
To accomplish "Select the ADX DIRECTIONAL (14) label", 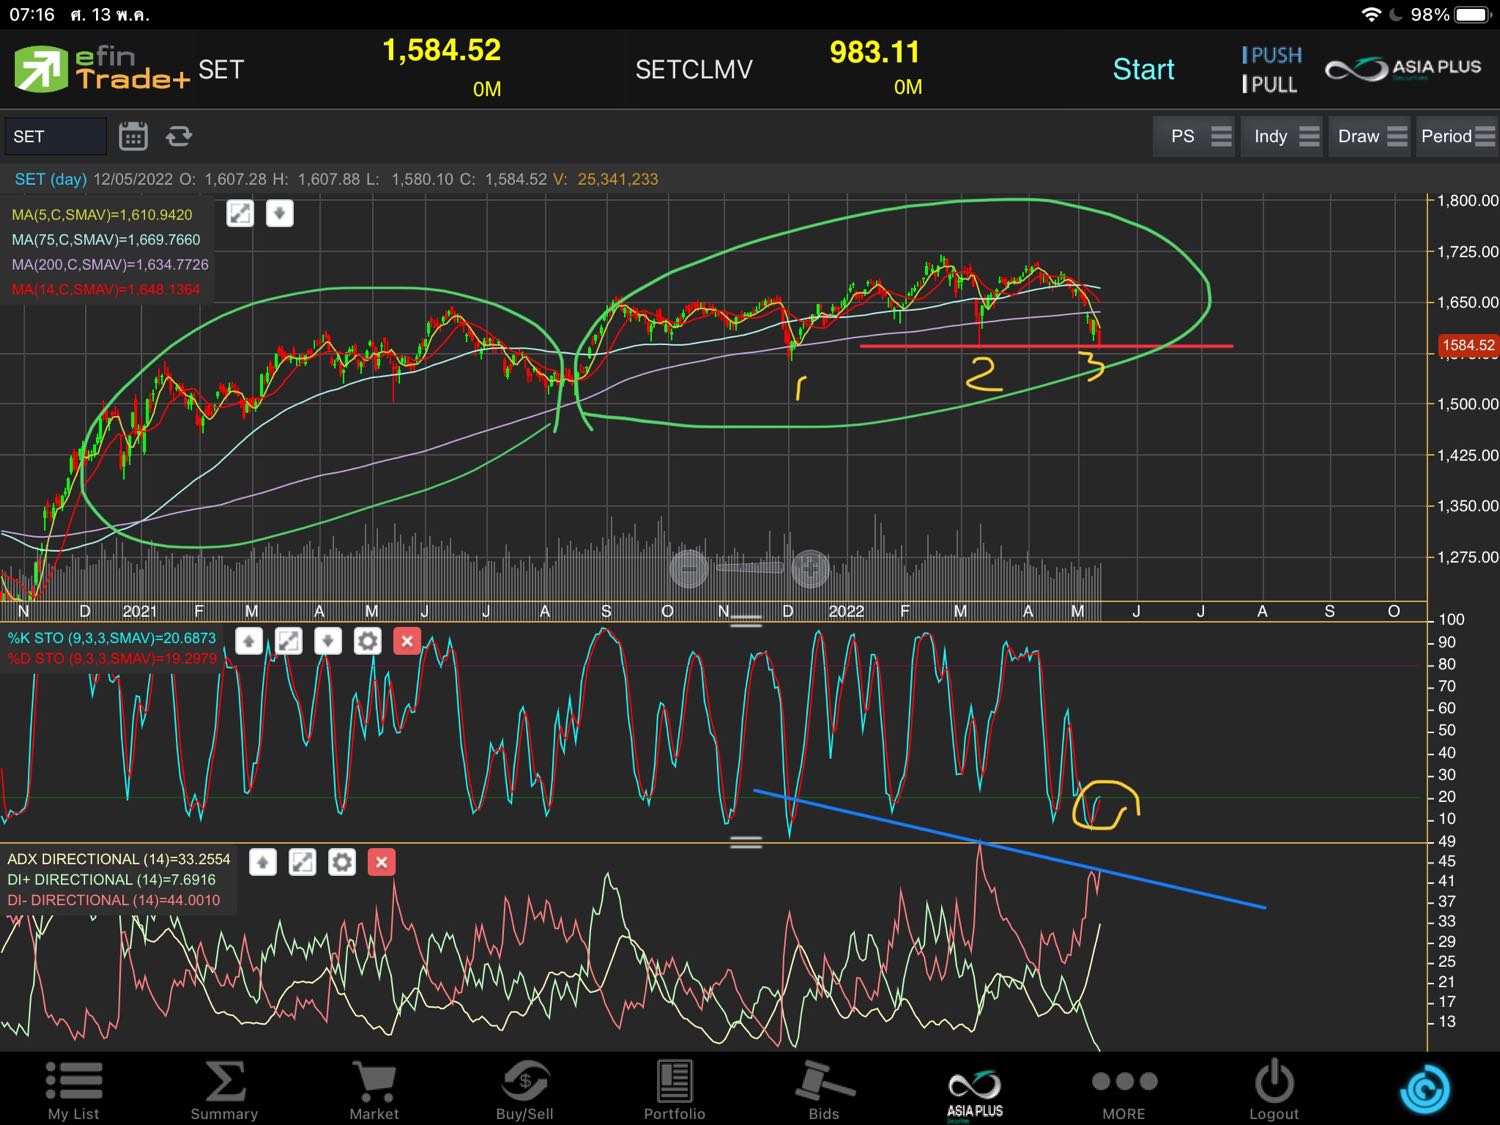I will (x=118, y=859).
